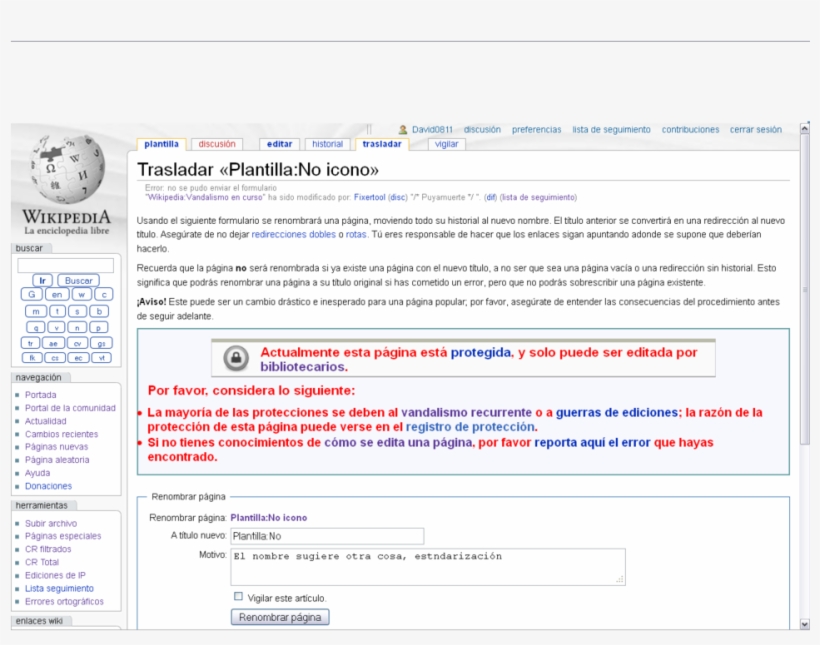Click the 'vigilar' tab
The width and height of the screenshot is (820, 645).
coord(446,144)
